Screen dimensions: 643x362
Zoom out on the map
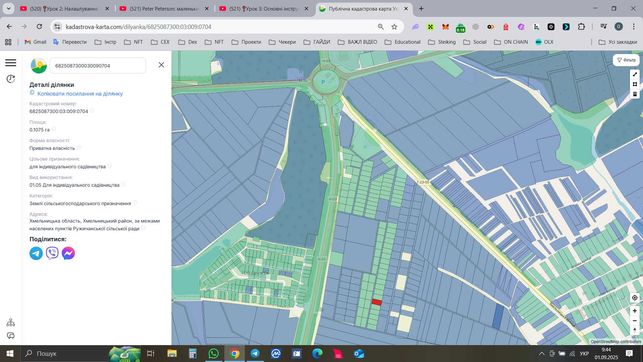pyautogui.click(x=634, y=320)
